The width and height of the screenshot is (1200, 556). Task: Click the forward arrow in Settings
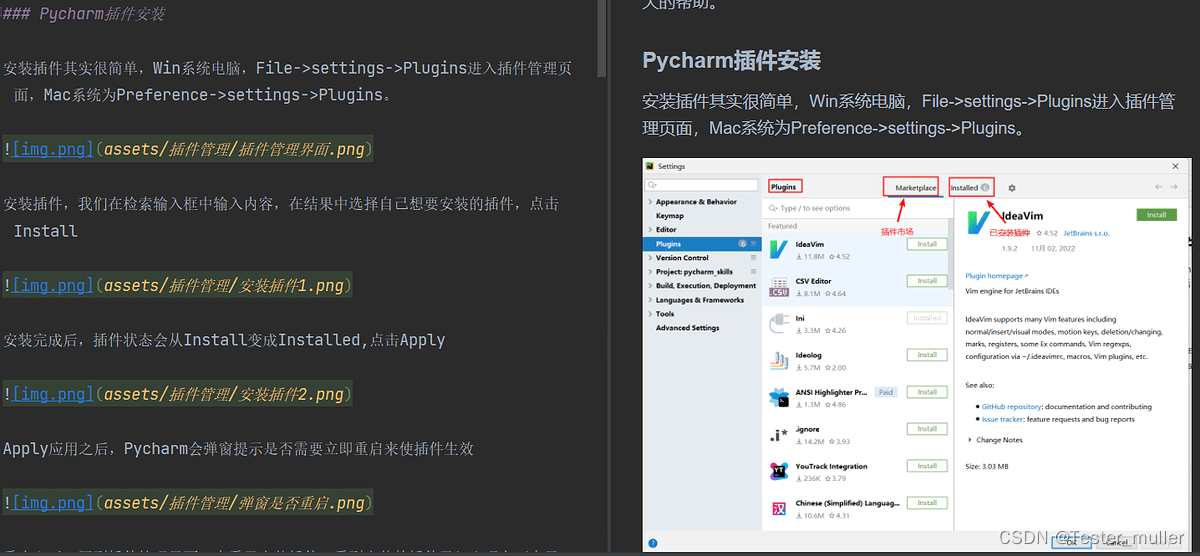1174,187
